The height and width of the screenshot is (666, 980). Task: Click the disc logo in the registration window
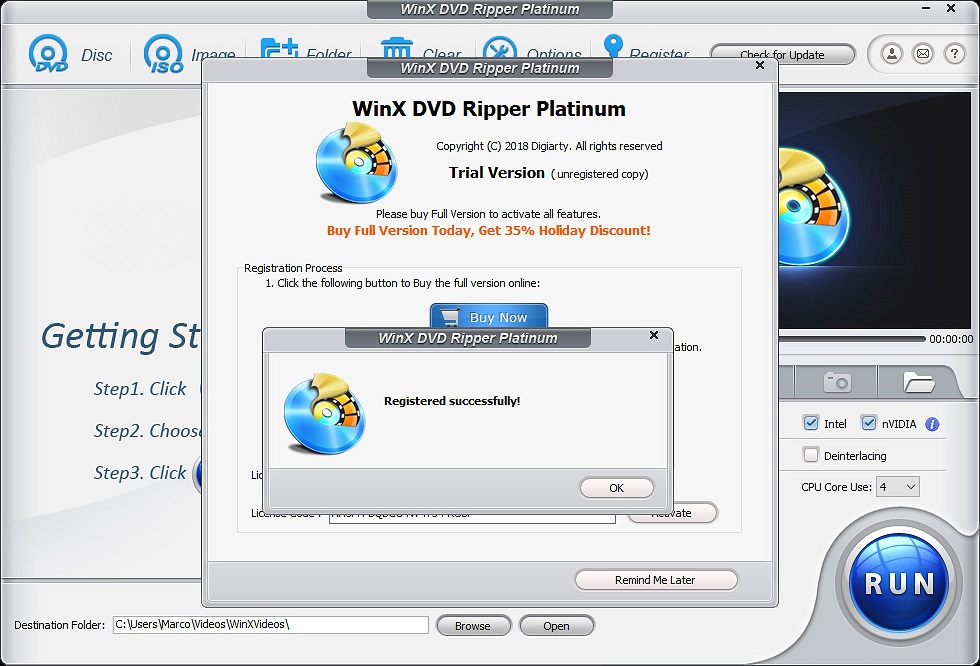click(356, 163)
